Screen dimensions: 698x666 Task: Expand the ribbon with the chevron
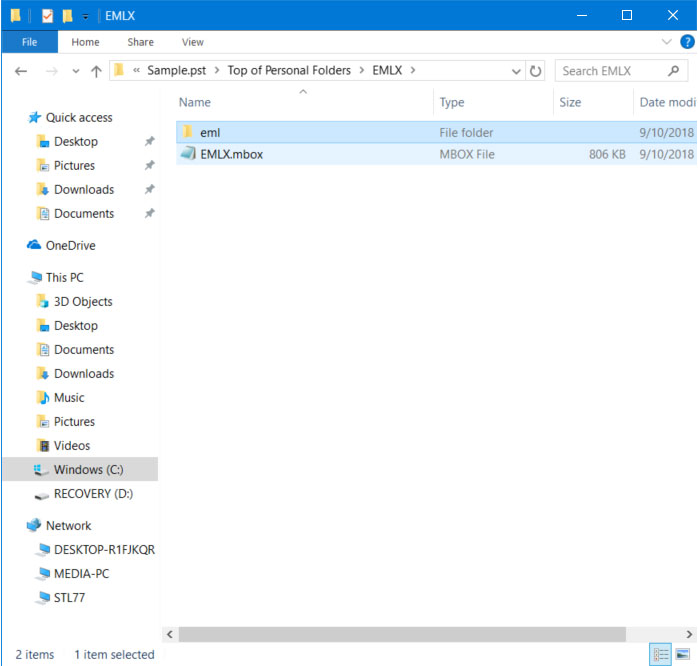pos(666,42)
